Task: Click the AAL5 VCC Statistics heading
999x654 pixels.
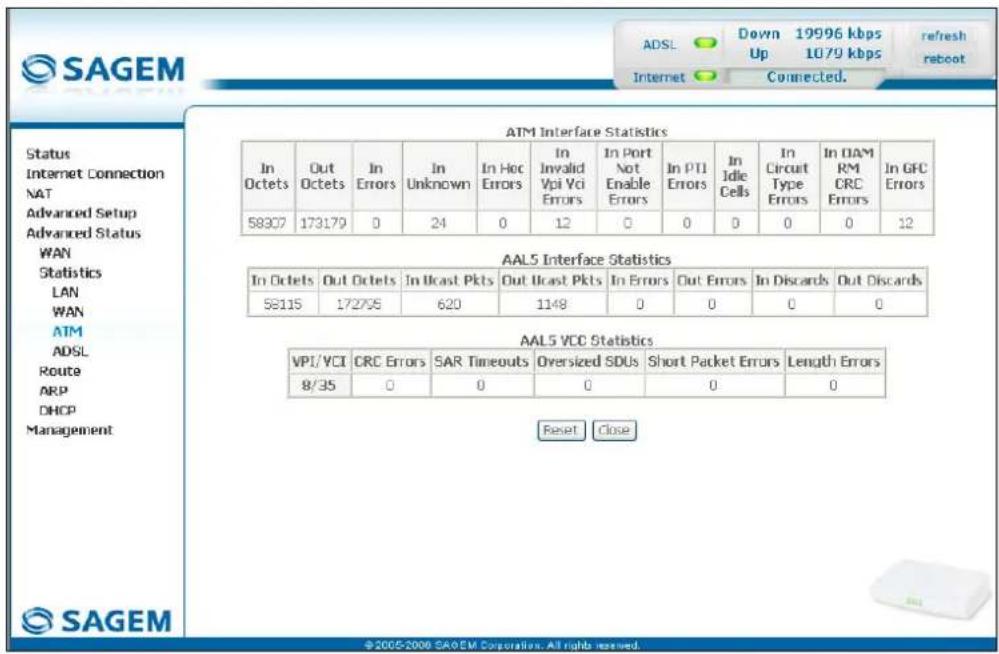Action: pyautogui.click(x=586, y=340)
